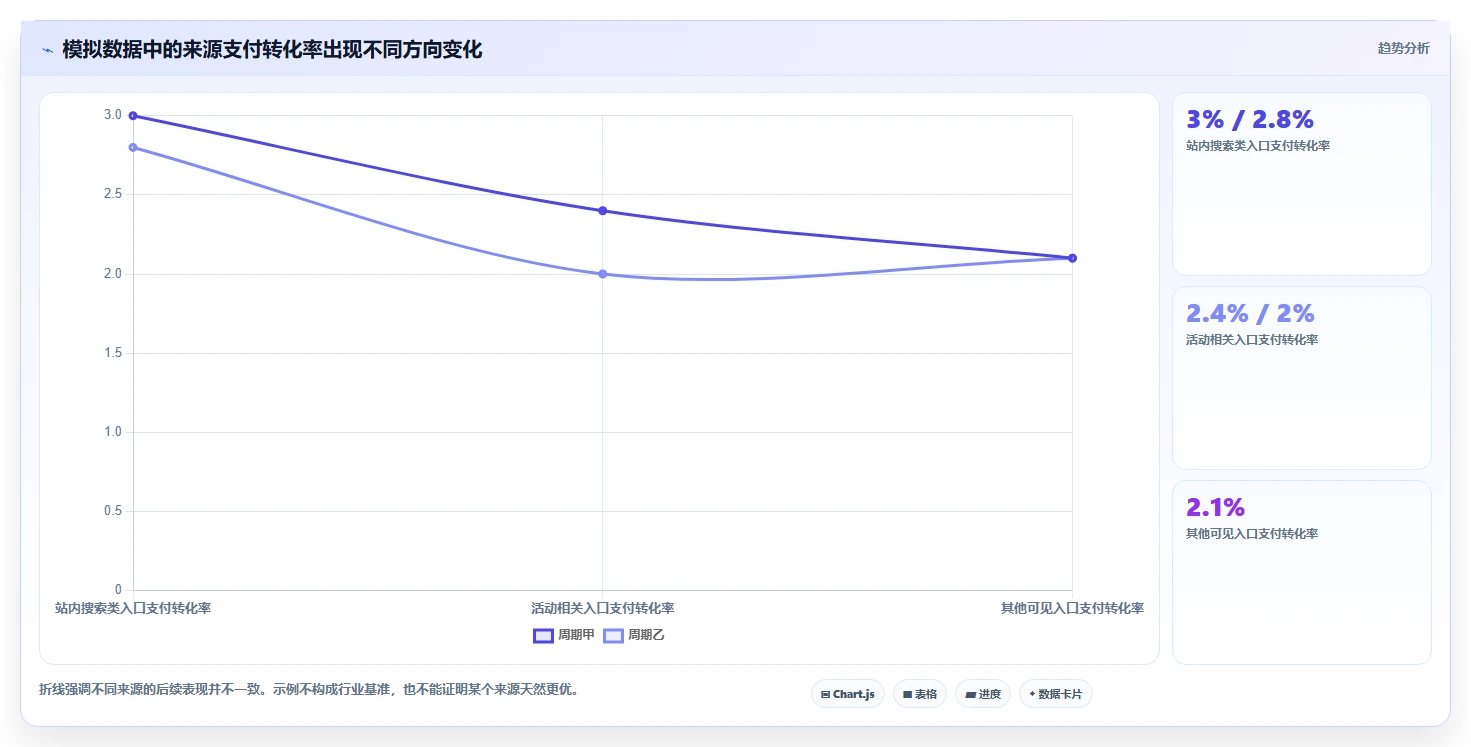Click the 表格 tag chip

[919, 694]
